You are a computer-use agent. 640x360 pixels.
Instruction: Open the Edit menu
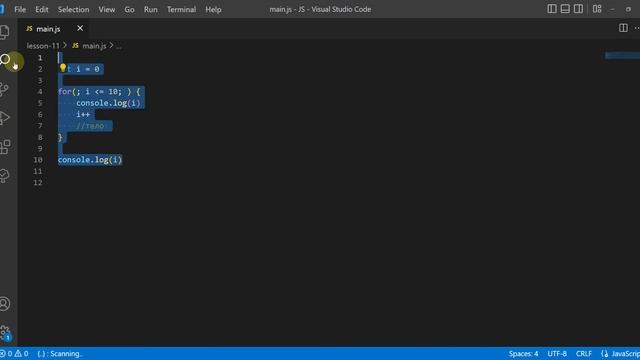[x=42, y=9]
